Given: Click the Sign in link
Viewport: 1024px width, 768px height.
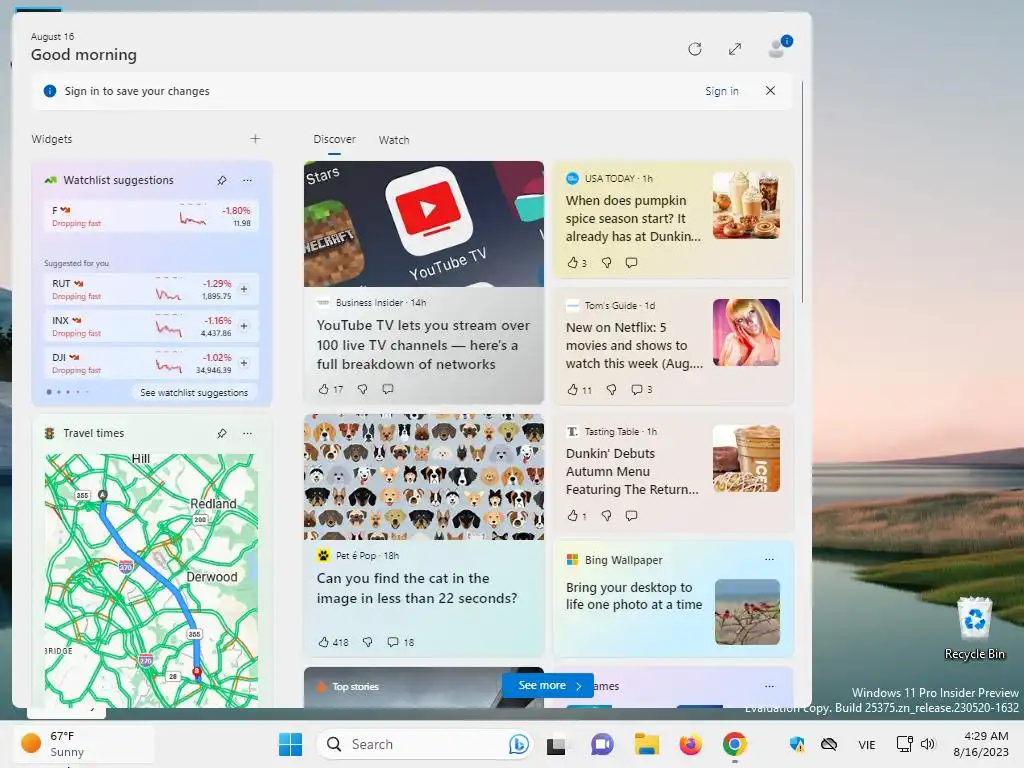Looking at the screenshot, I should coord(722,91).
